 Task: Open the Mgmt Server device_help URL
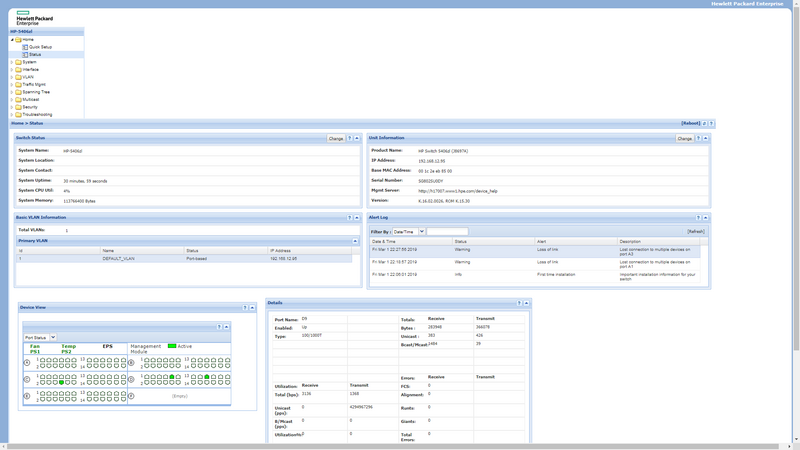(458, 191)
